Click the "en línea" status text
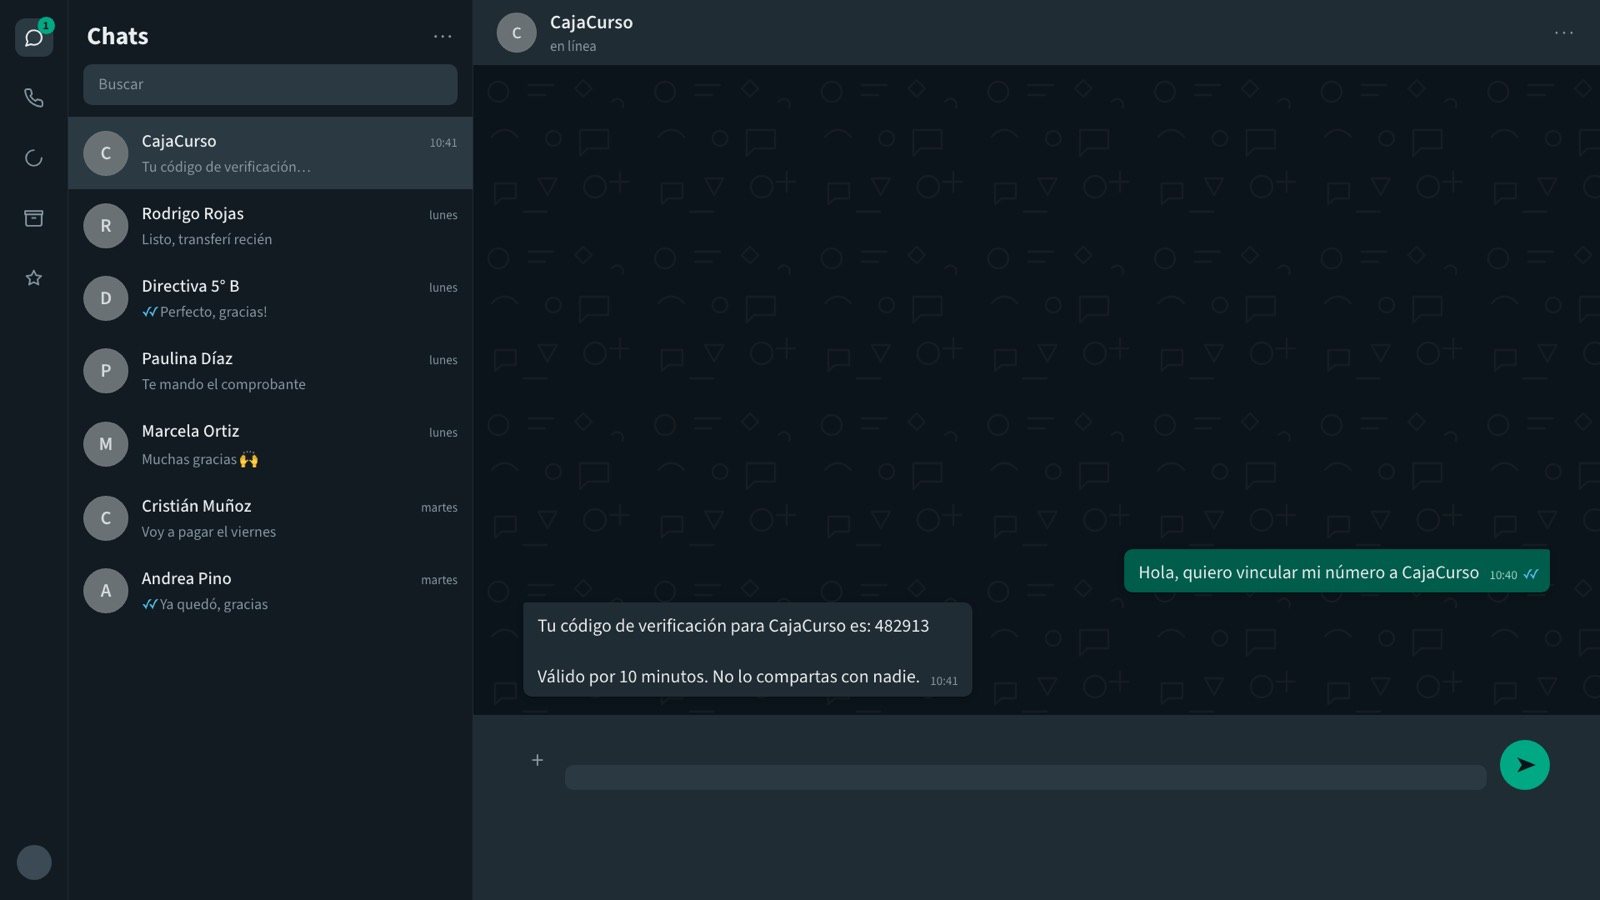The width and height of the screenshot is (1600, 900). 573,47
